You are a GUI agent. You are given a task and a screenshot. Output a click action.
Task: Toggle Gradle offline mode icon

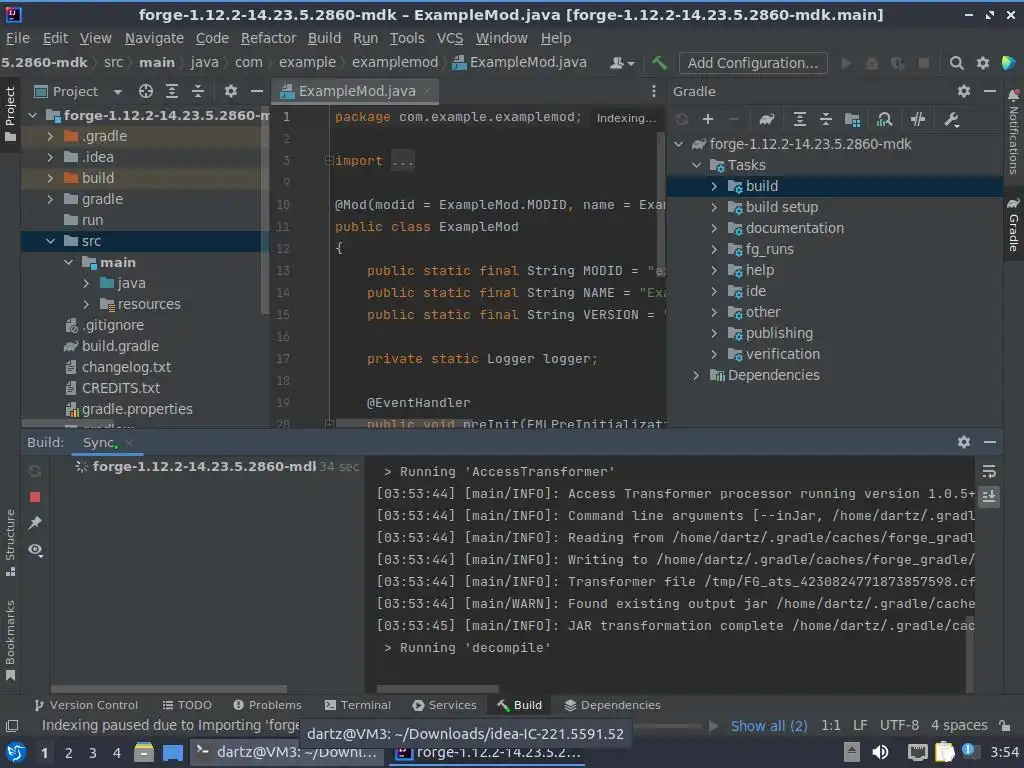click(x=918, y=119)
